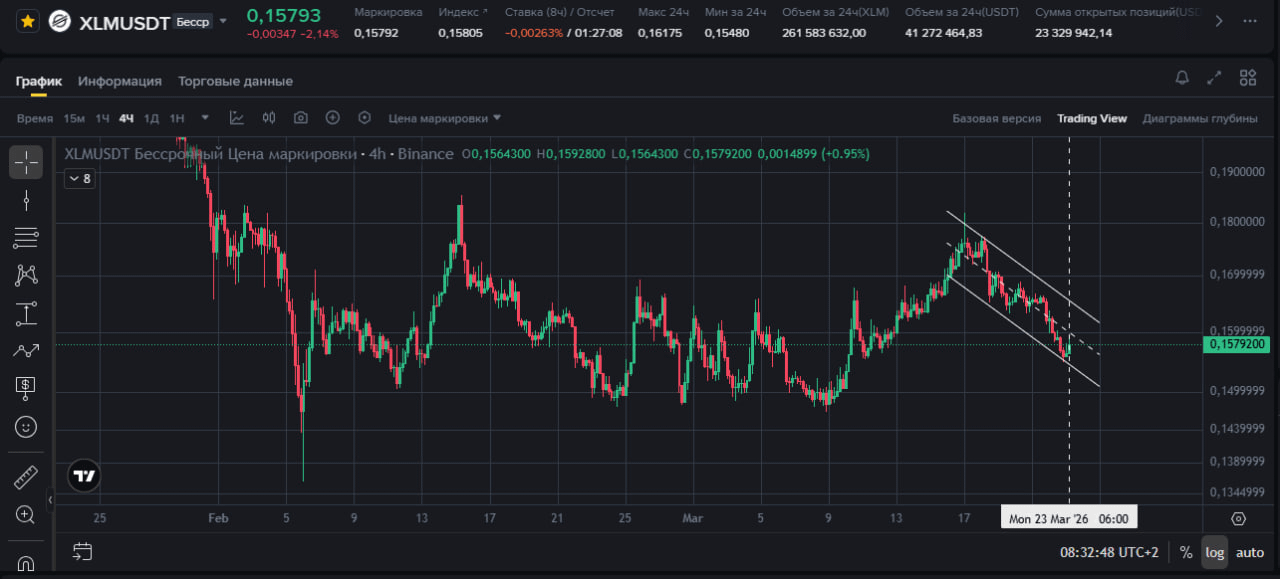Toggle auto scale mode
This screenshot has height=579, width=1280.
click(1250, 552)
